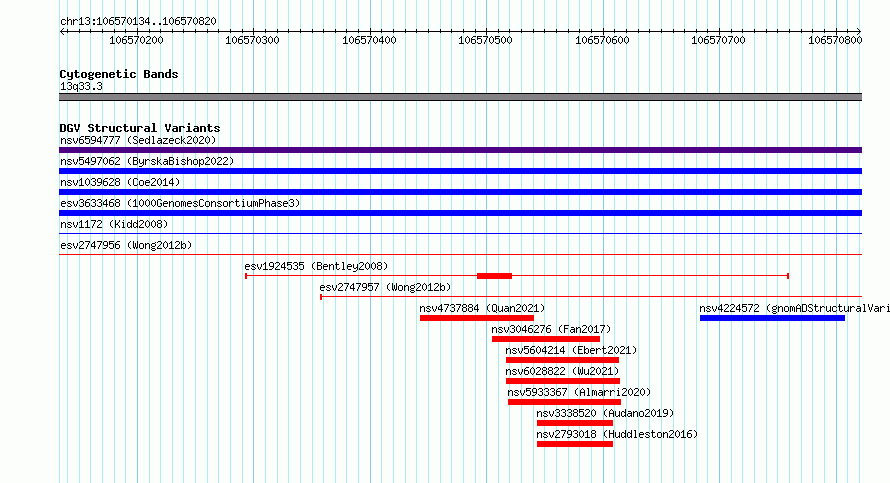The height and width of the screenshot is (483, 890).
Task: Select the dark purple nsv6594777 variant bar
Action: point(460,150)
